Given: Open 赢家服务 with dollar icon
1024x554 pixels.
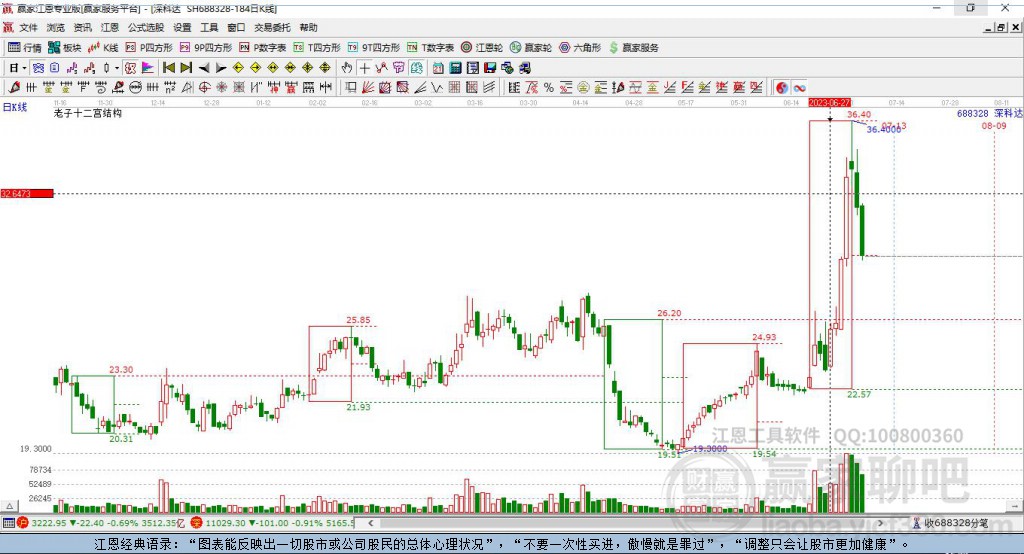Looking at the screenshot, I should tap(634, 48).
